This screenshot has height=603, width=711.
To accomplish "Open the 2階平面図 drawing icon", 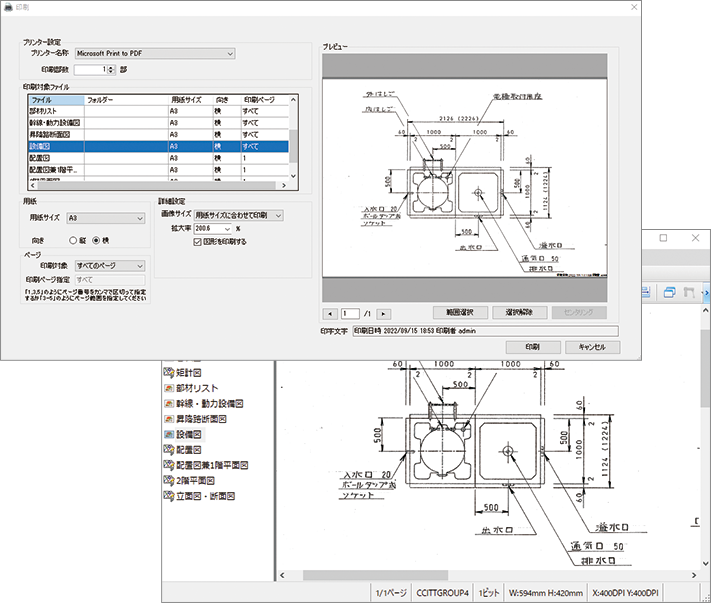I will [168, 481].
